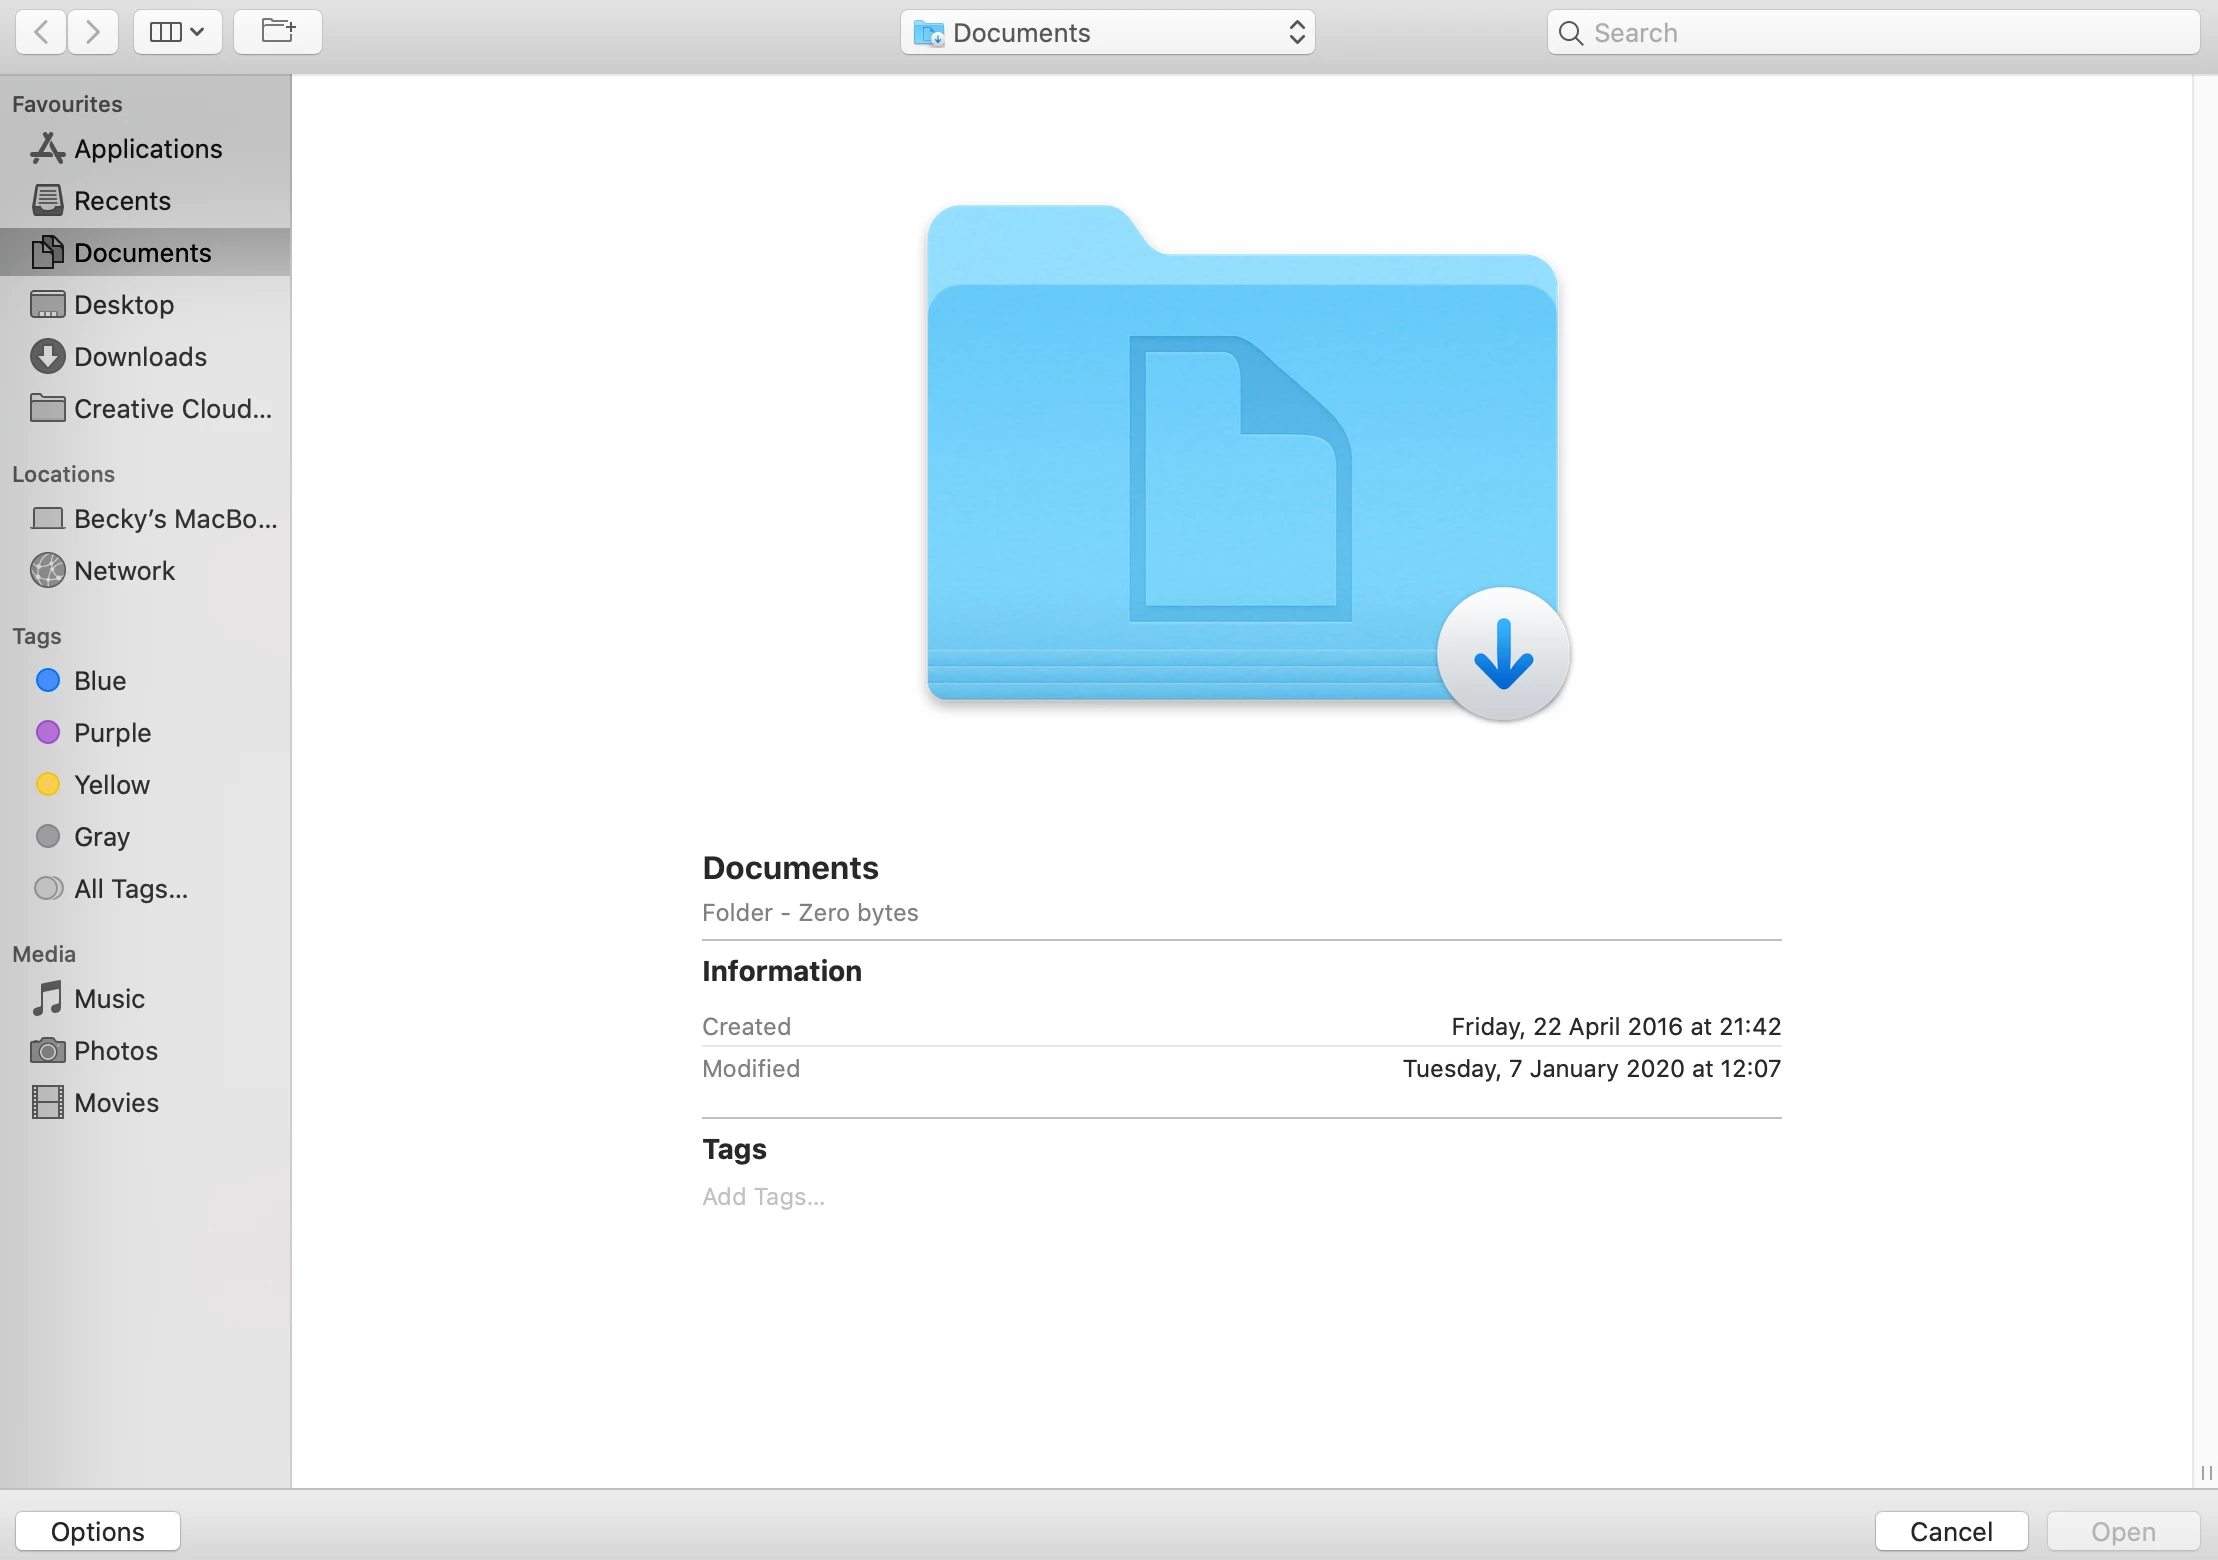
Task: Open the Desktop sidebar location
Action: coord(124,305)
